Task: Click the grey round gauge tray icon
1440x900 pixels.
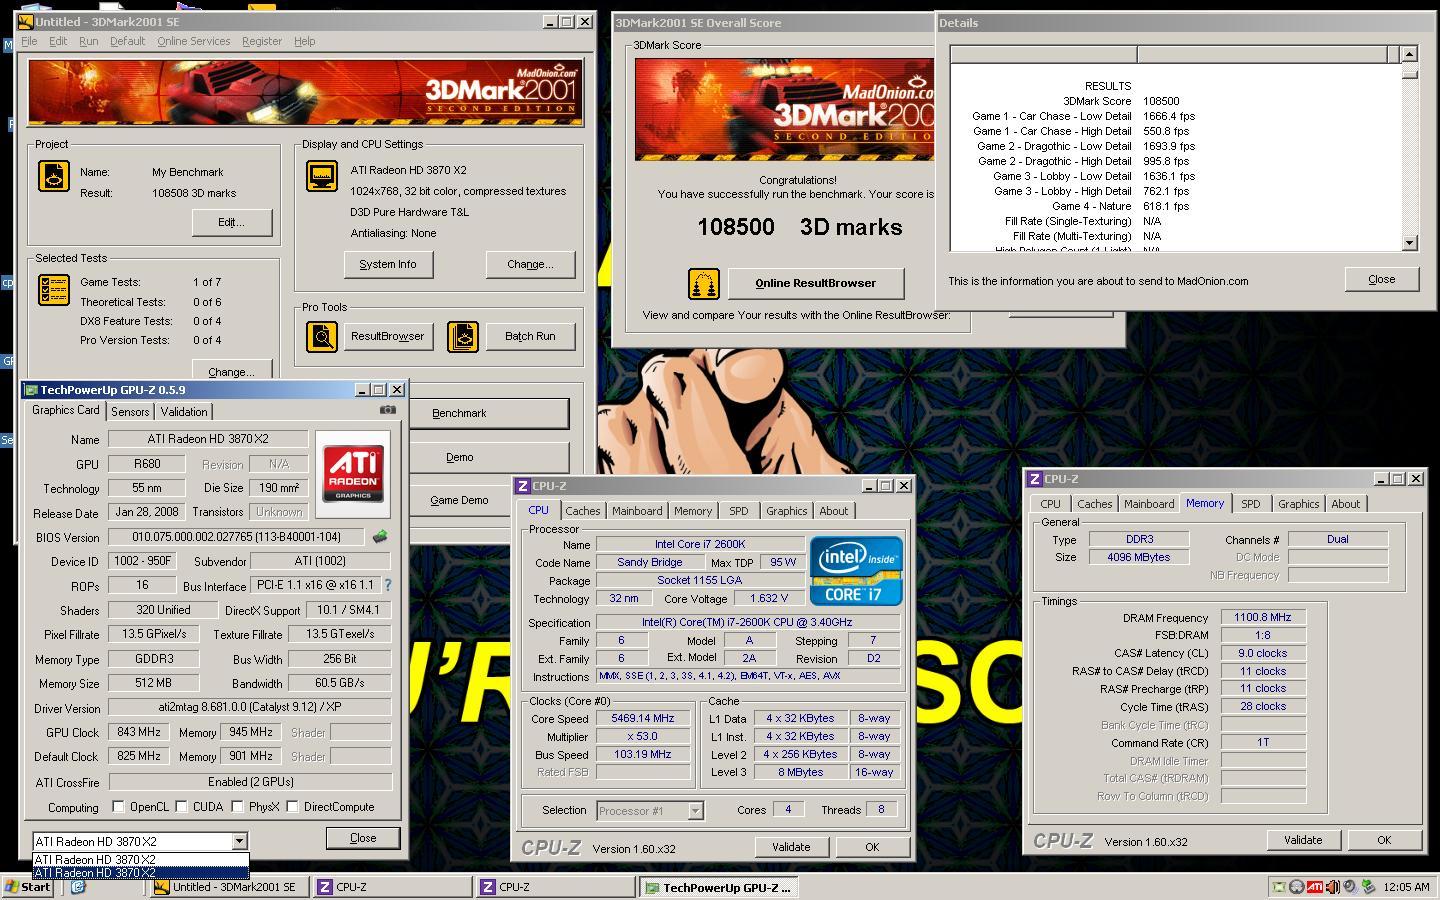Action: tap(1297, 886)
